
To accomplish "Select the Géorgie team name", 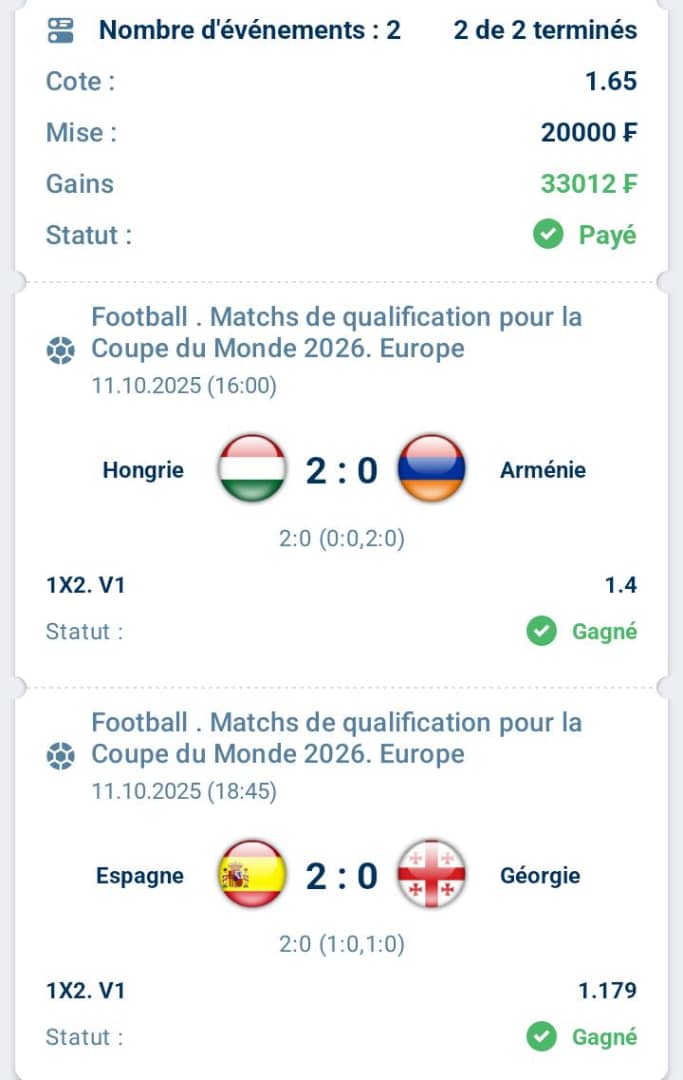I will (540, 876).
